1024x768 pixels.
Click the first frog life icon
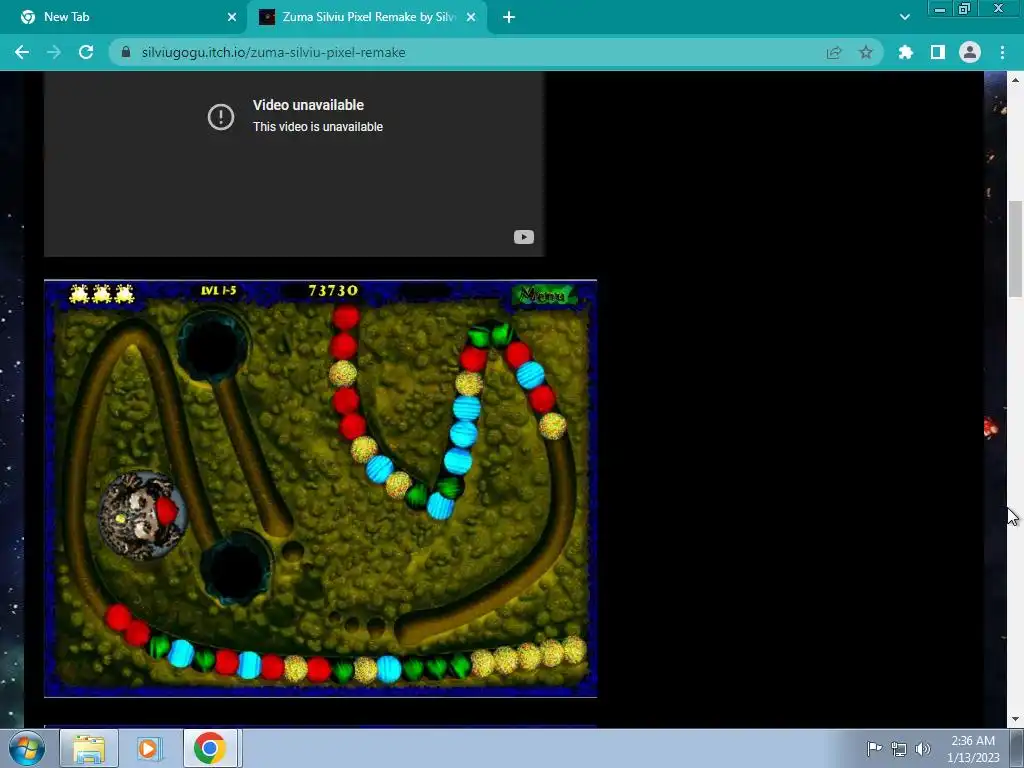[x=79, y=294]
